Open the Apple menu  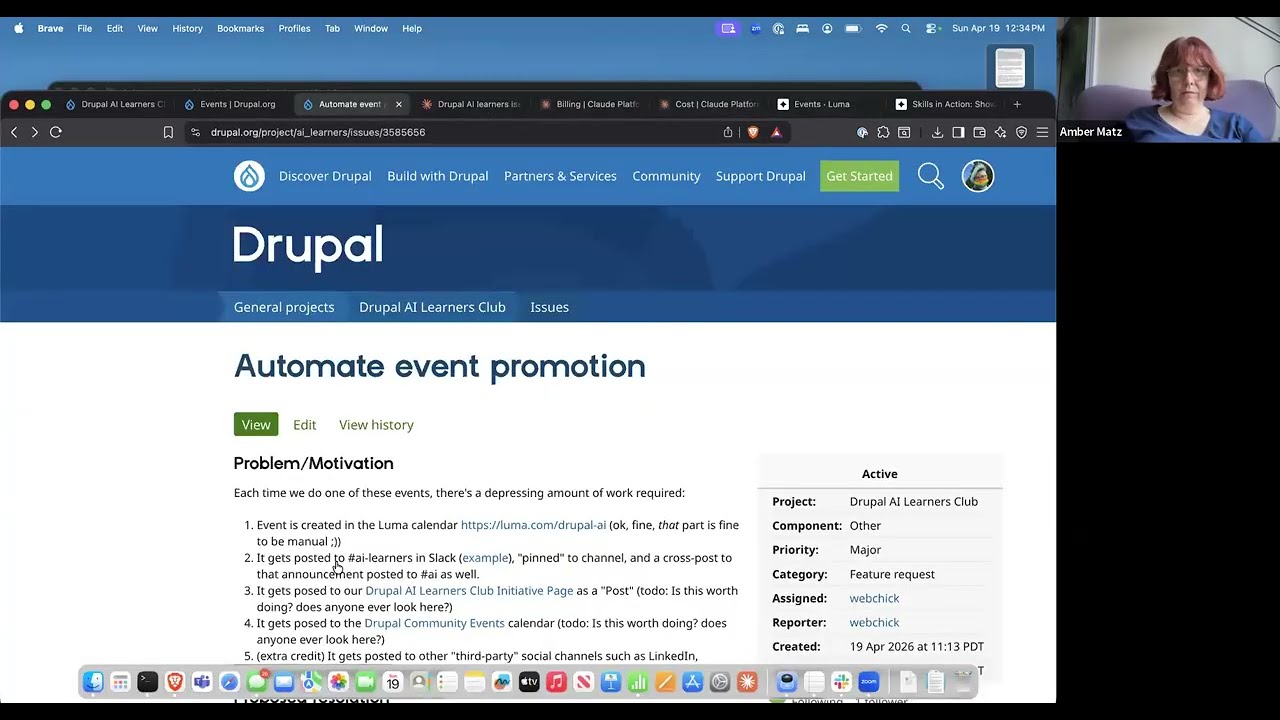tap(19, 28)
